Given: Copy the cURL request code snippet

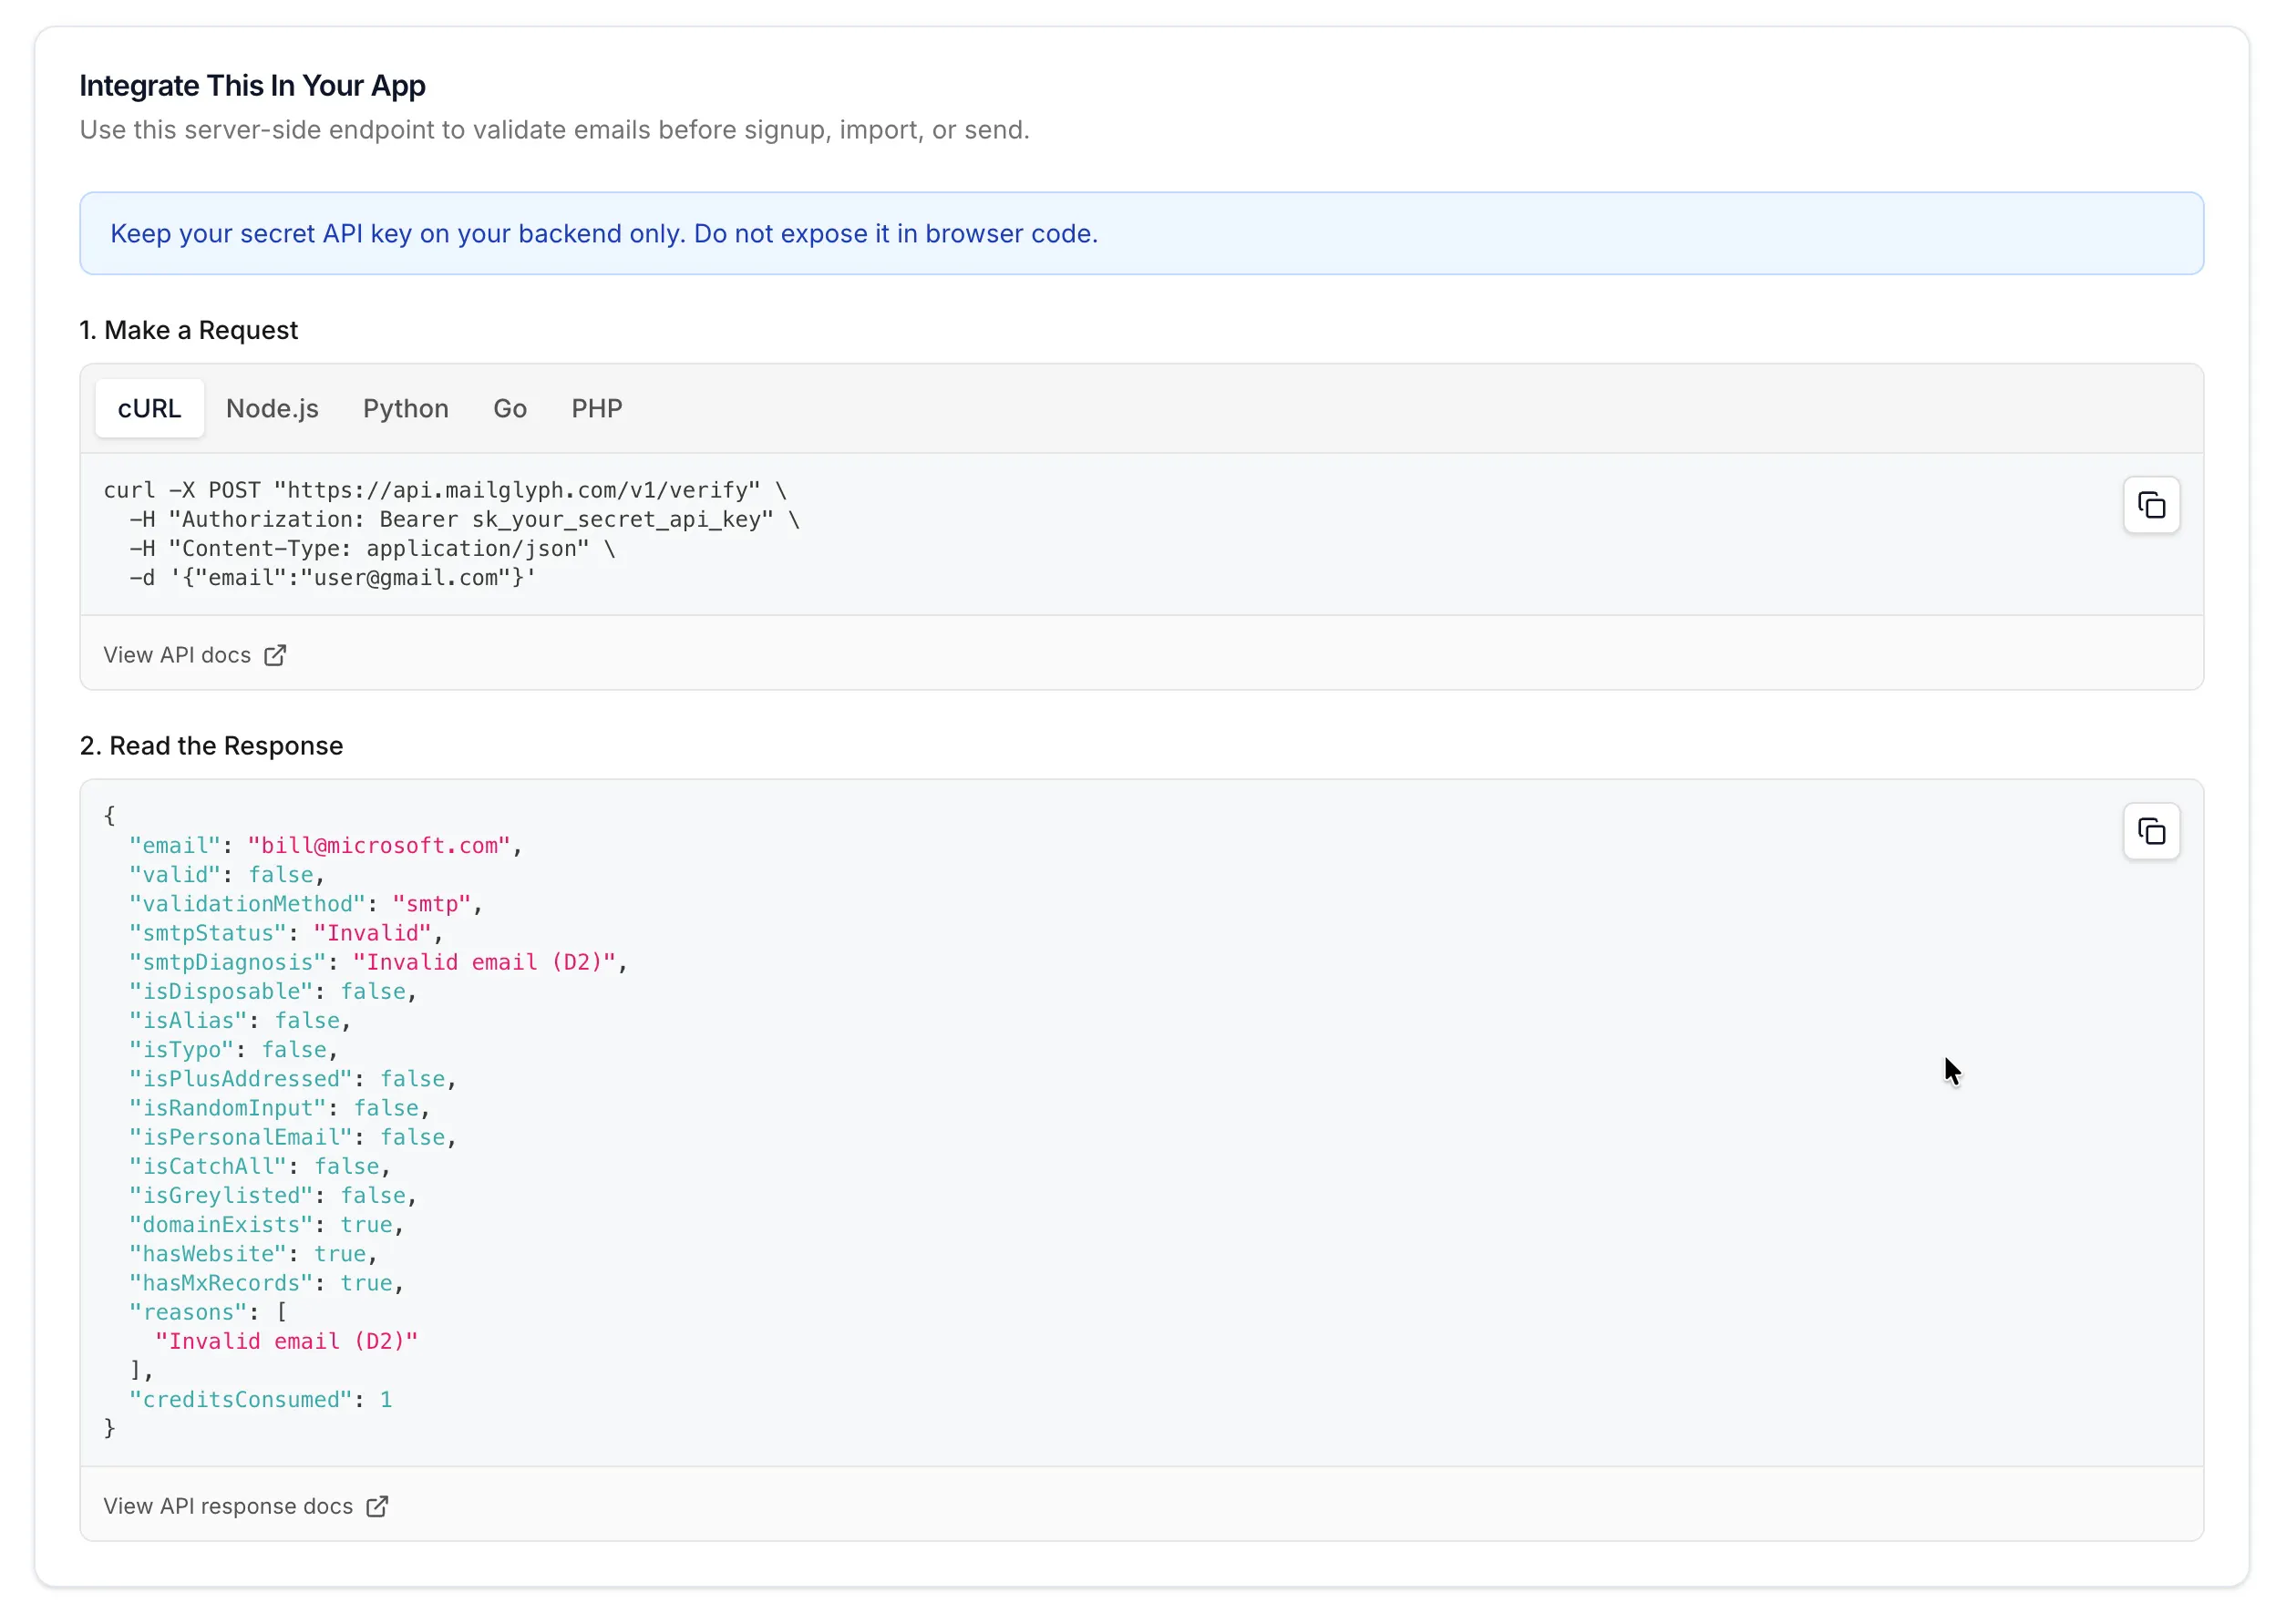Looking at the screenshot, I should tap(2151, 505).
